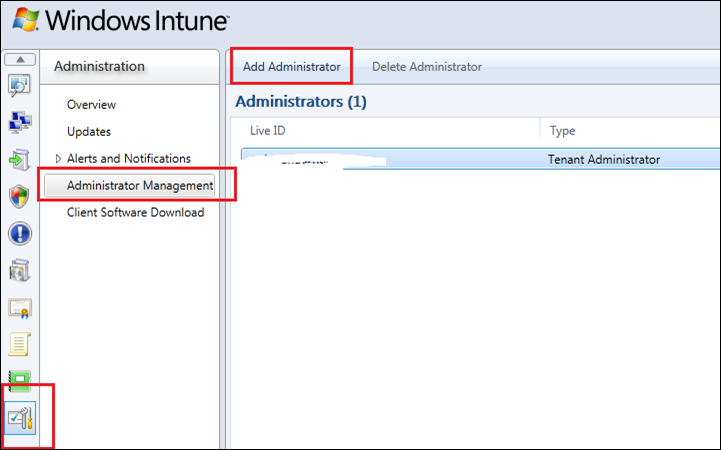
Task: Open the Reports green notebook icon
Action: tap(19, 381)
